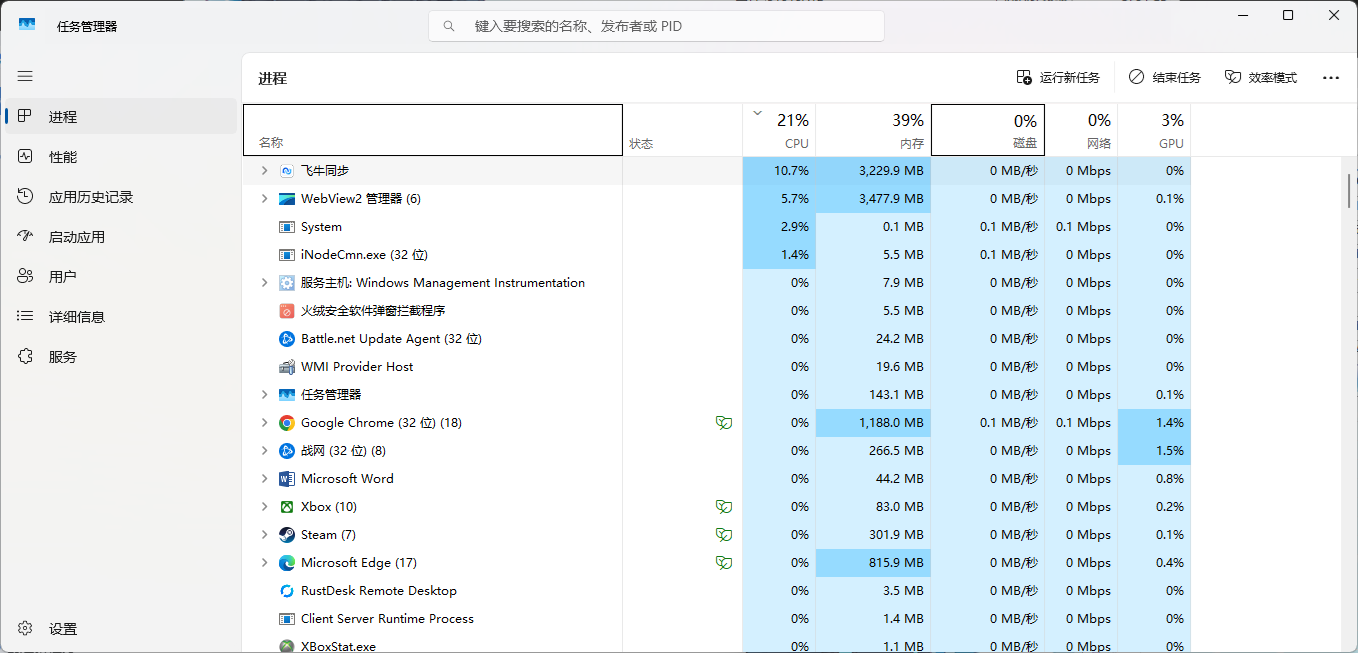This screenshot has width=1358, height=653.
Task: Expand the Google Chrome process tree
Action: click(x=264, y=423)
